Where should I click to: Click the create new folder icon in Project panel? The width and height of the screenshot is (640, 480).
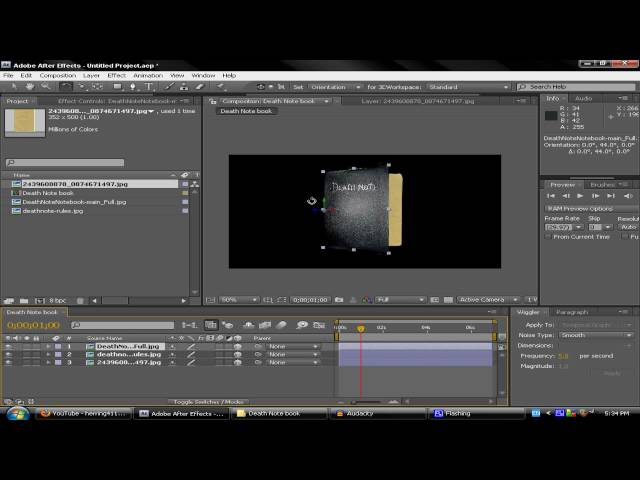click(24, 301)
